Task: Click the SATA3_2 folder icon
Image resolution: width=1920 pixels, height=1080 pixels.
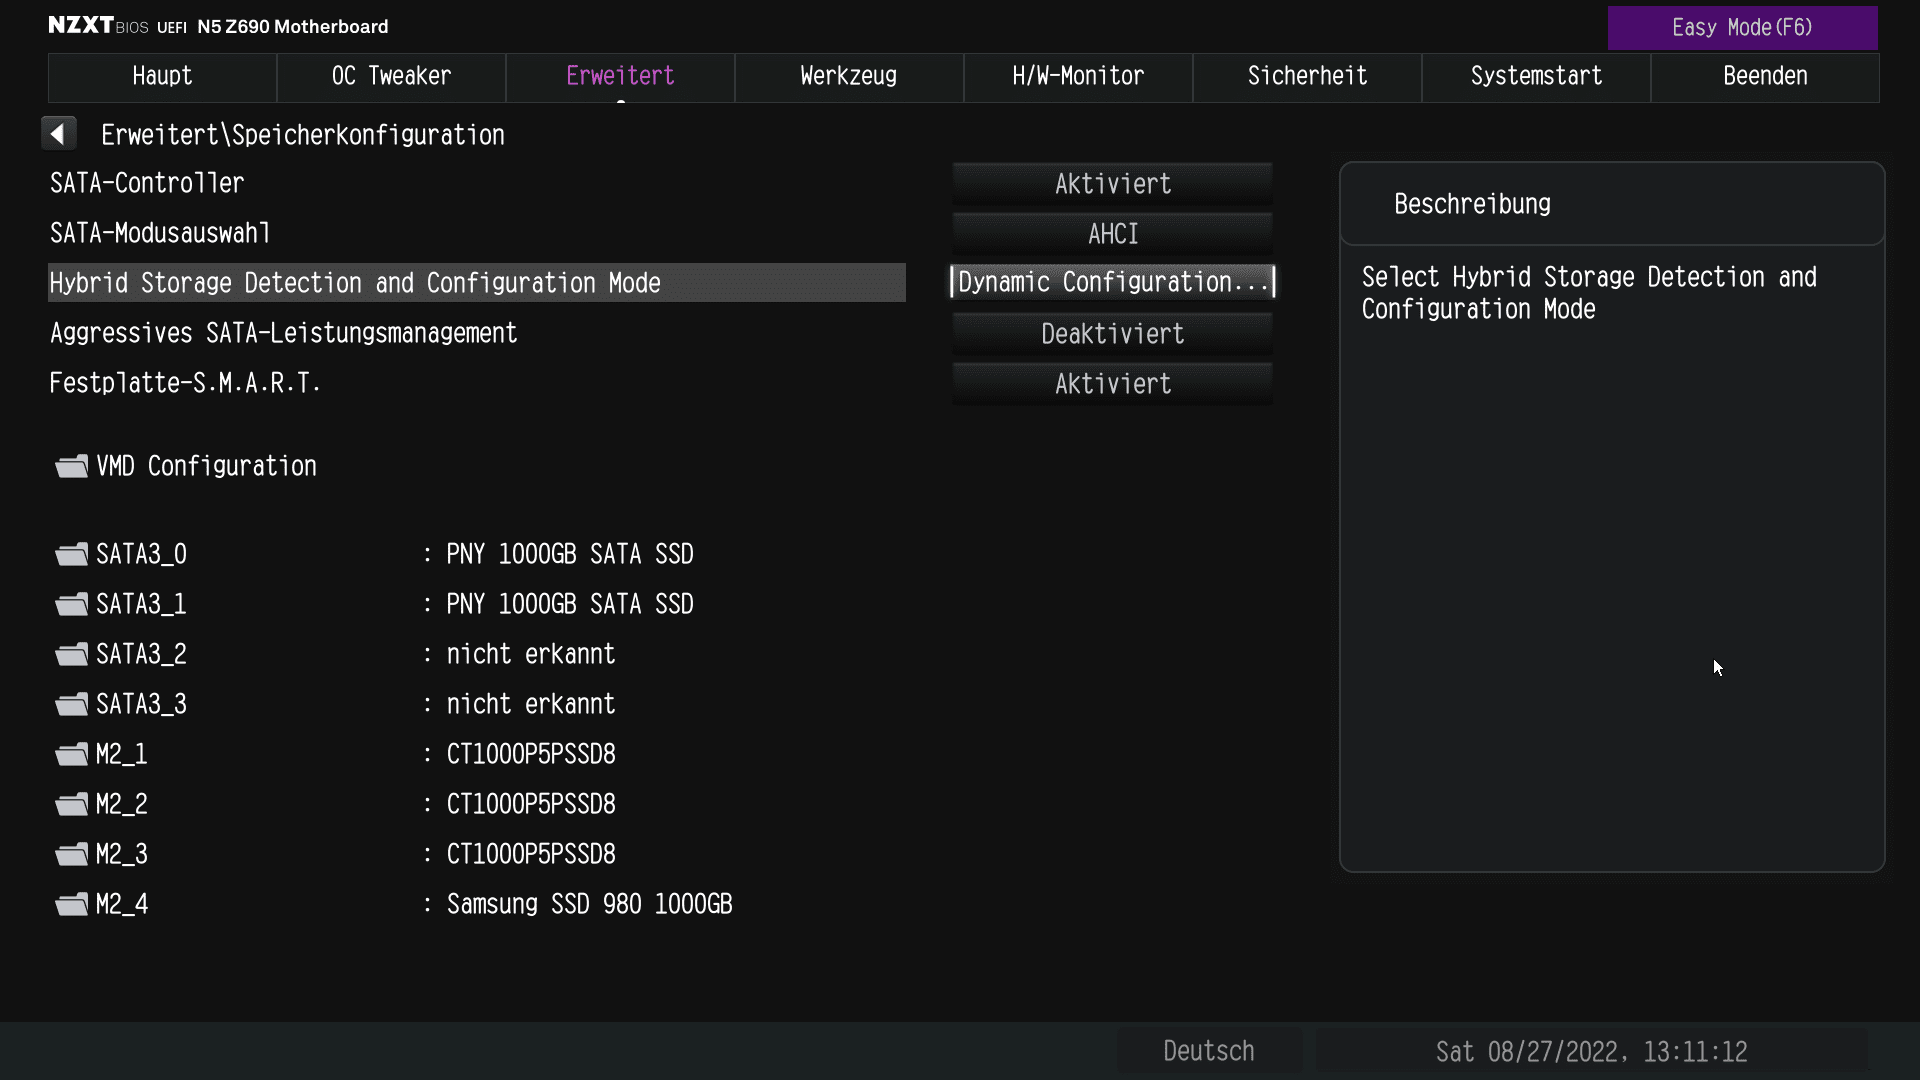Action: [72, 655]
